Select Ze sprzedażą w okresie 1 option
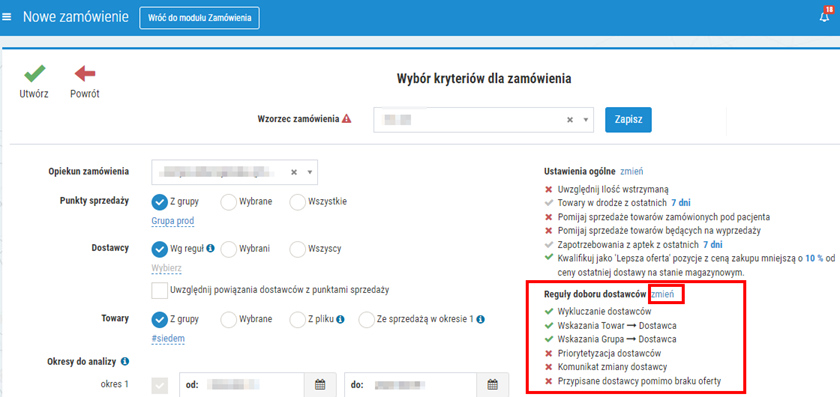This screenshot has height=397, width=840. tap(367, 319)
